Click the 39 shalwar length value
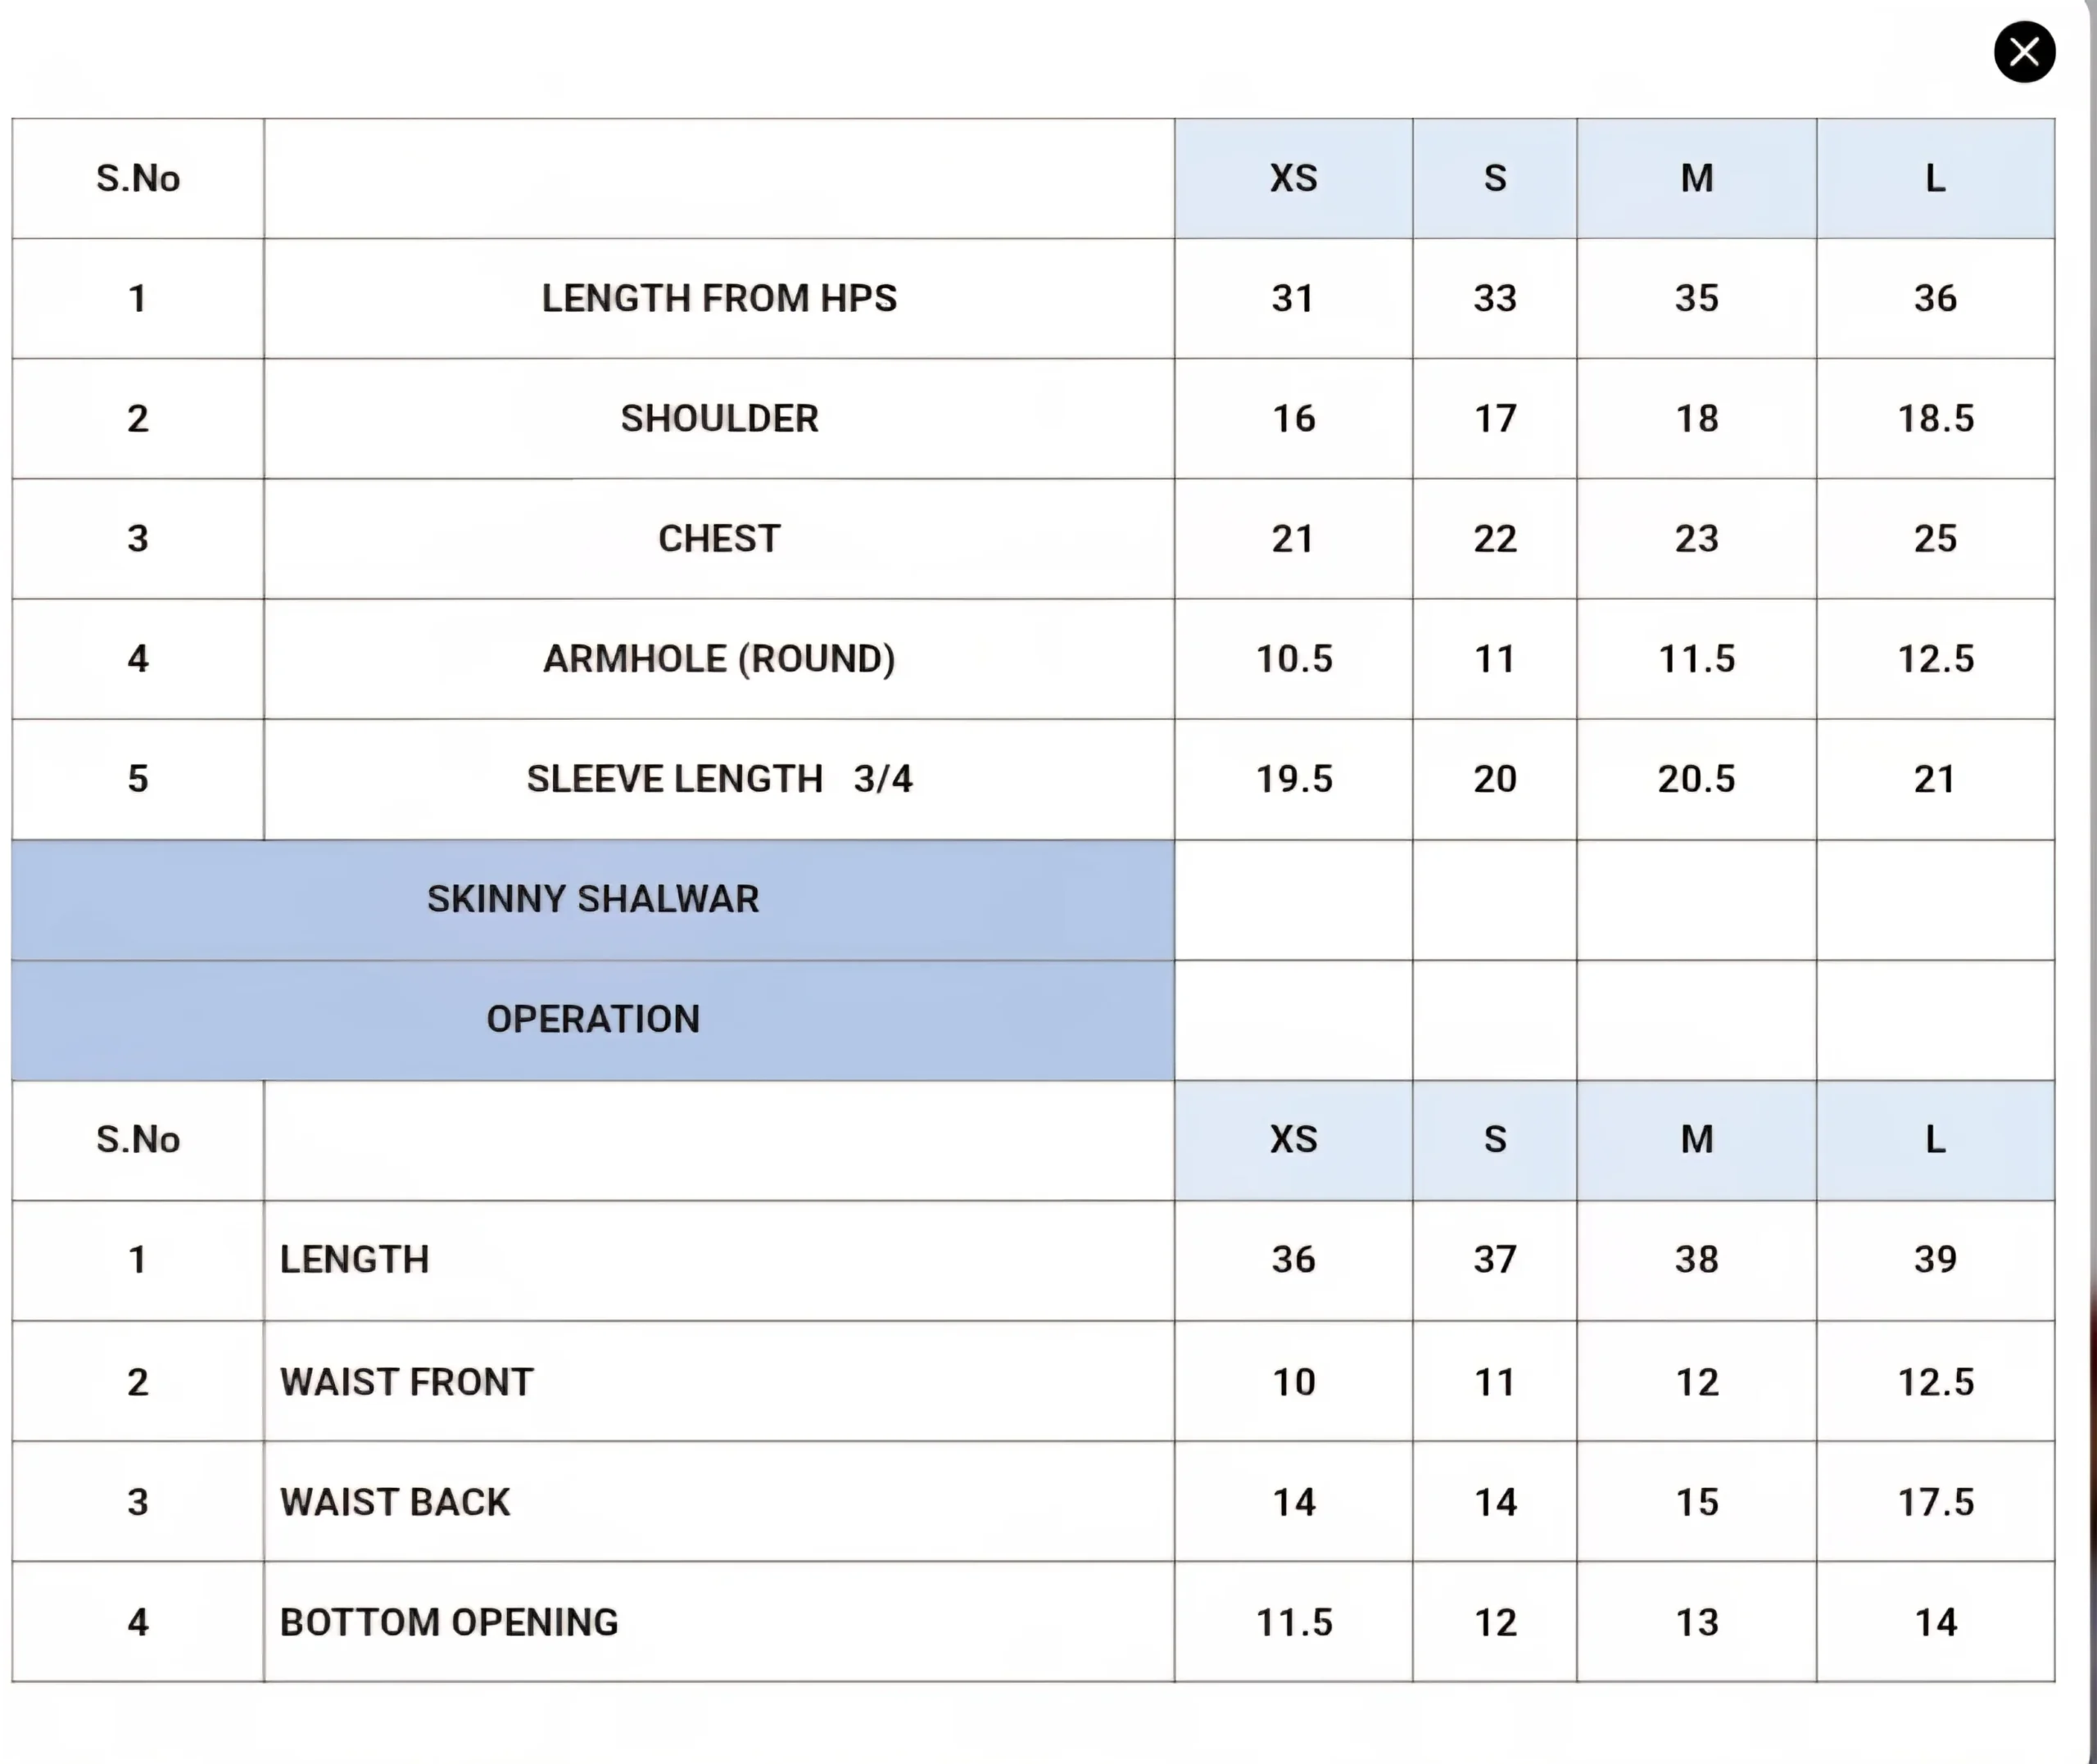The image size is (2097, 1764). click(x=1936, y=1260)
